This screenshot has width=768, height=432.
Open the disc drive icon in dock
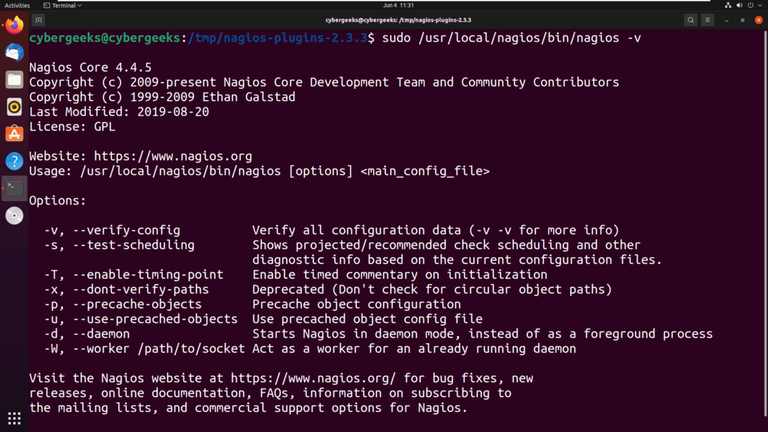click(x=14, y=215)
